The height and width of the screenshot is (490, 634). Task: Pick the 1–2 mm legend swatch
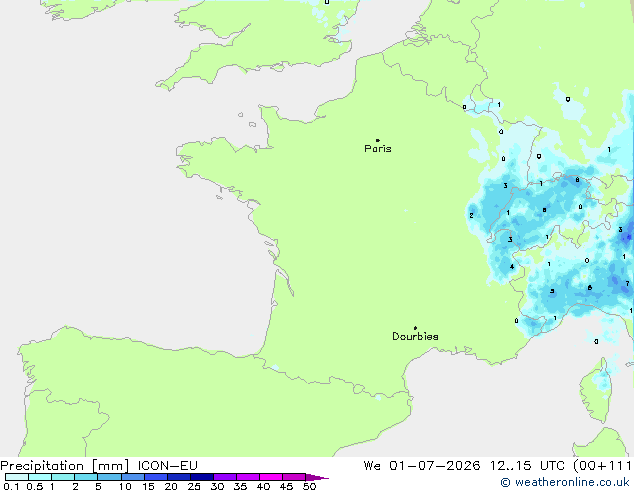click(x=63, y=477)
